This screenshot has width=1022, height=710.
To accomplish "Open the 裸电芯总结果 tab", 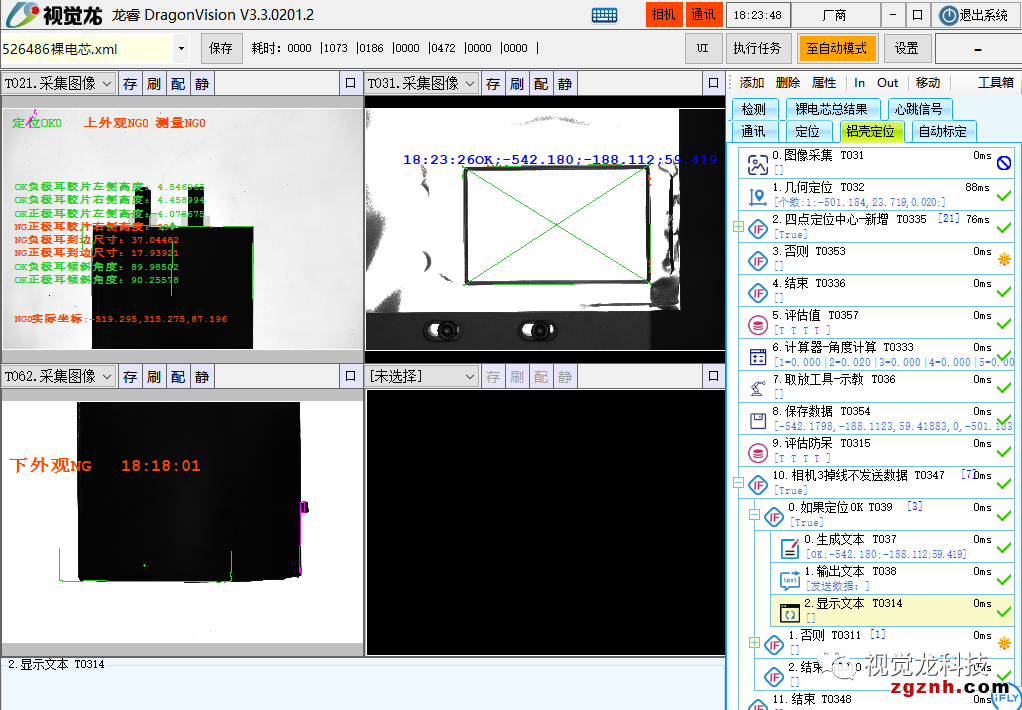I will 832,109.
